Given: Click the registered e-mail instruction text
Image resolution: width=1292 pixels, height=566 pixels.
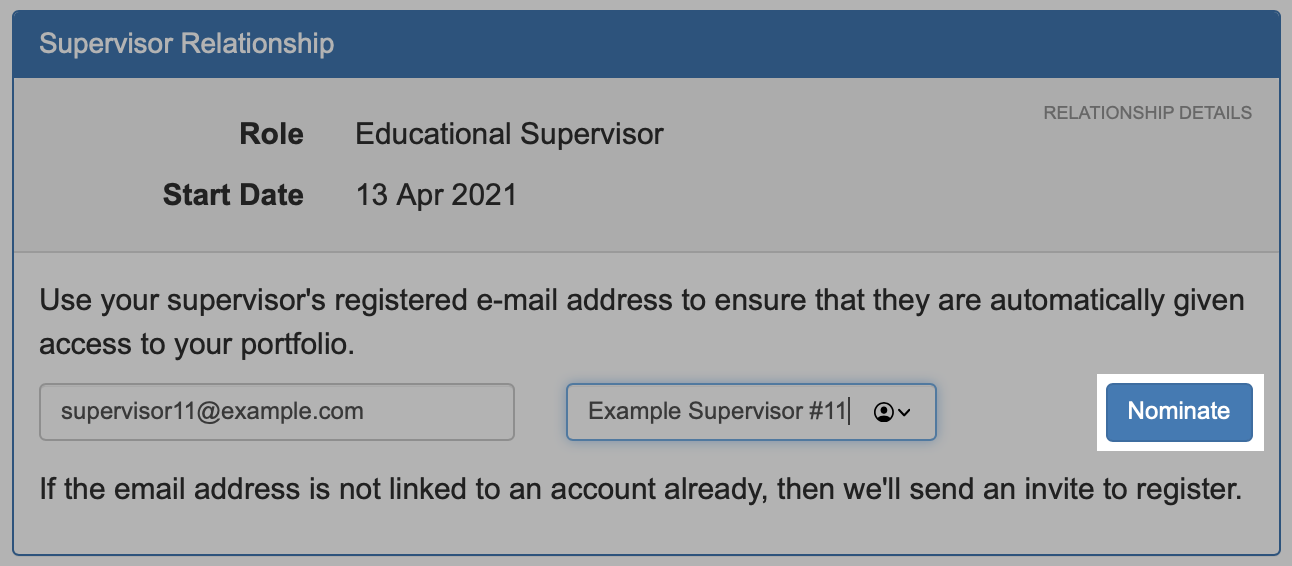Looking at the screenshot, I should point(640,300).
